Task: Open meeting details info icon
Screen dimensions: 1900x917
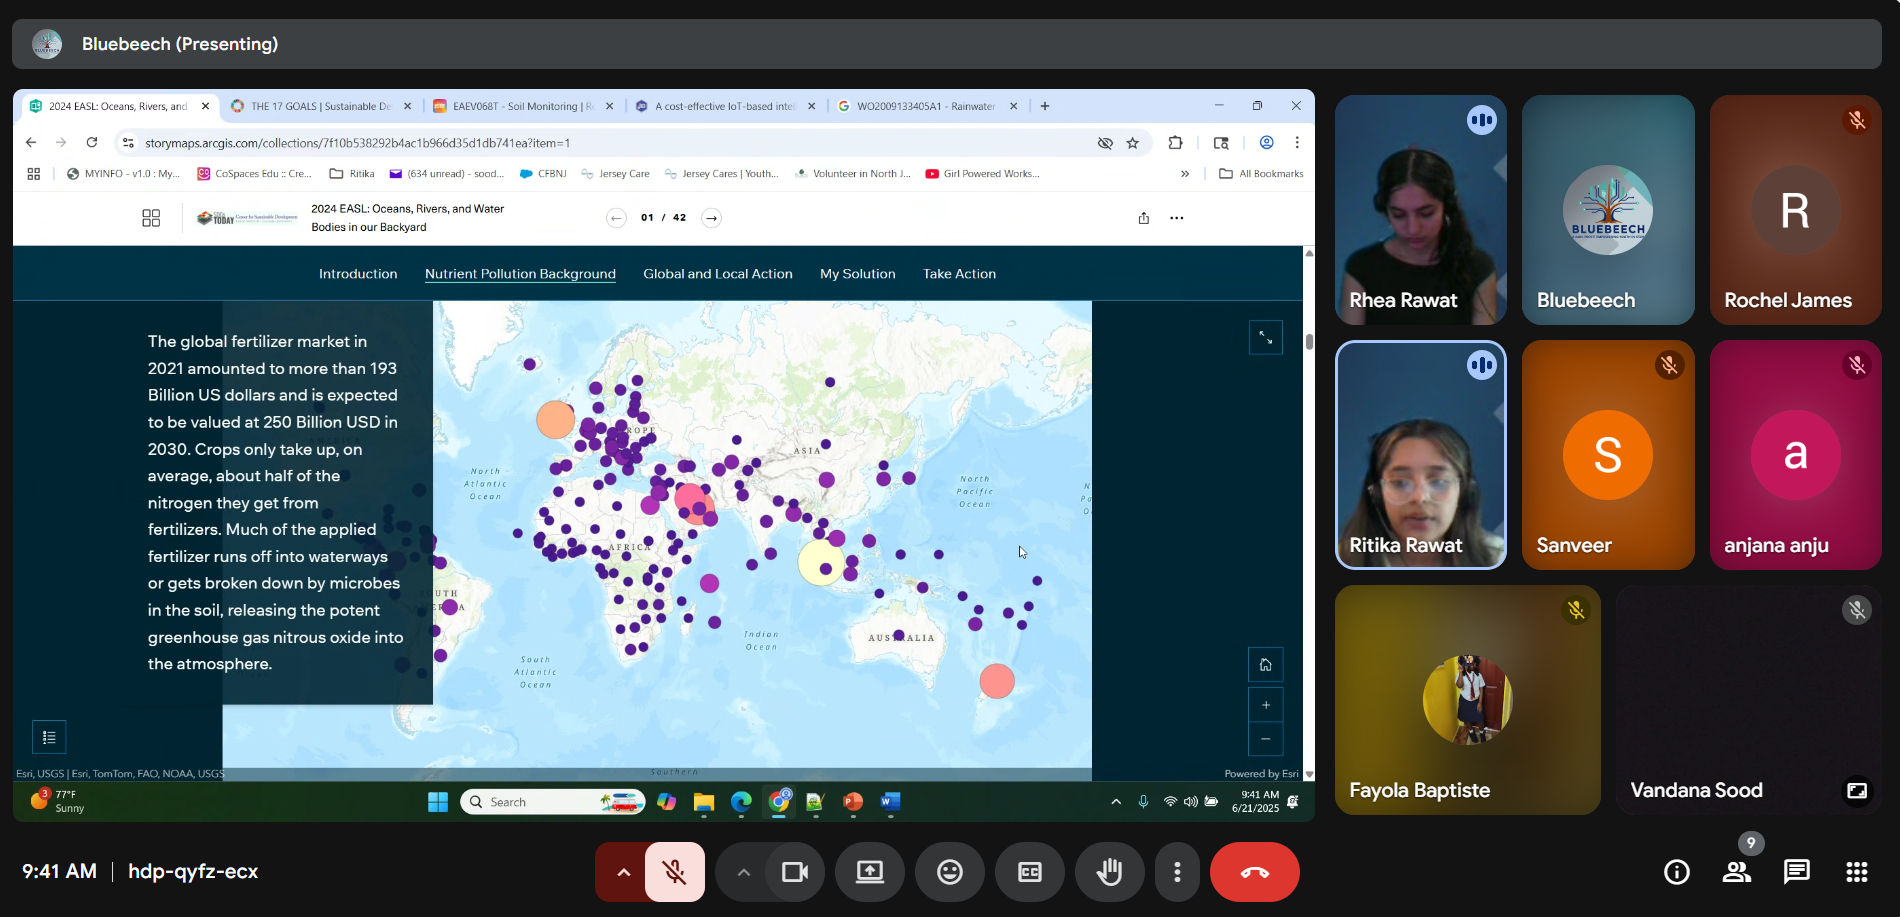Action: [x=1676, y=872]
